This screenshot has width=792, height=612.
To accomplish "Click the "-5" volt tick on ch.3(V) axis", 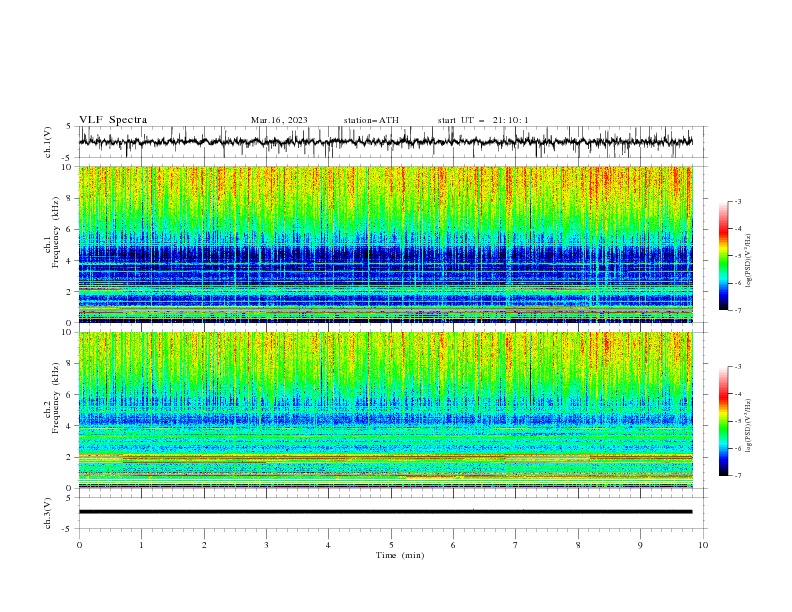I will (68, 529).
